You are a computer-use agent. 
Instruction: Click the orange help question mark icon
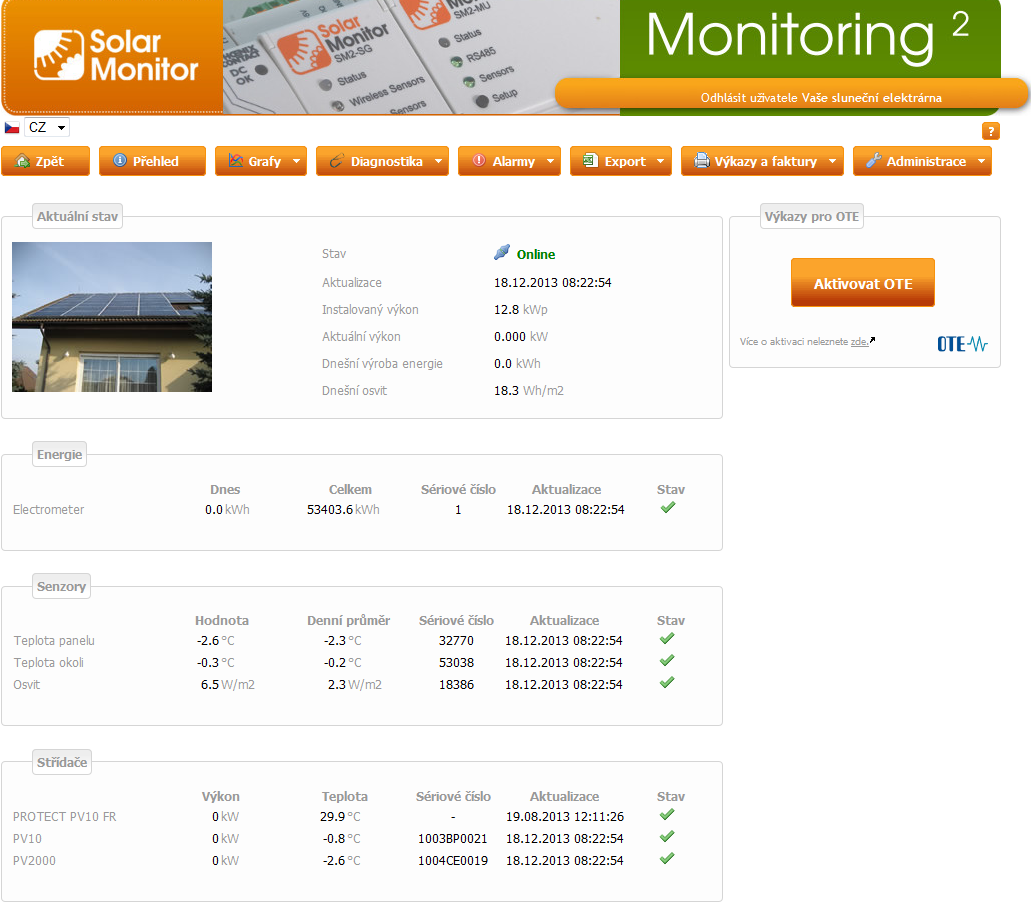991,131
